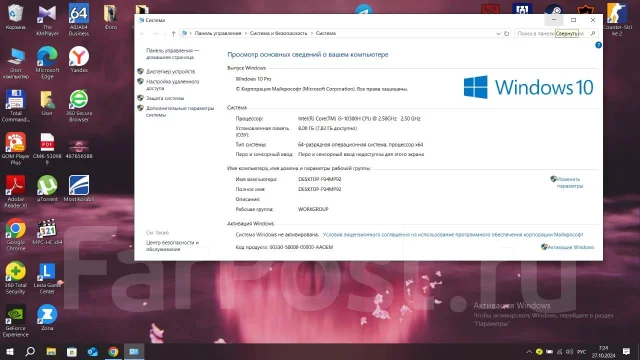The width and height of the screenshot is (640, 360).
Task: Switch input language РУС indicator
Action: 582,352
